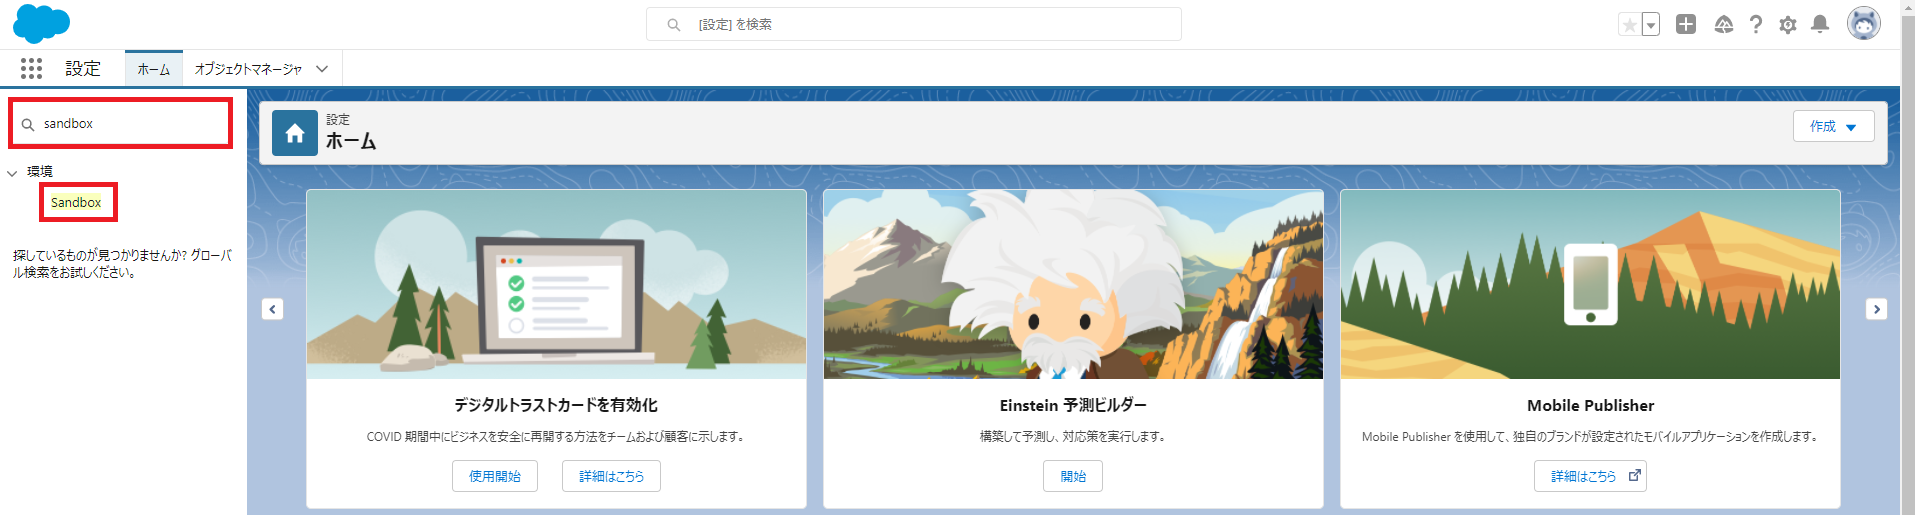Click the search magnifier icon in header
The image size is (1915, 515).
point(674,24)
